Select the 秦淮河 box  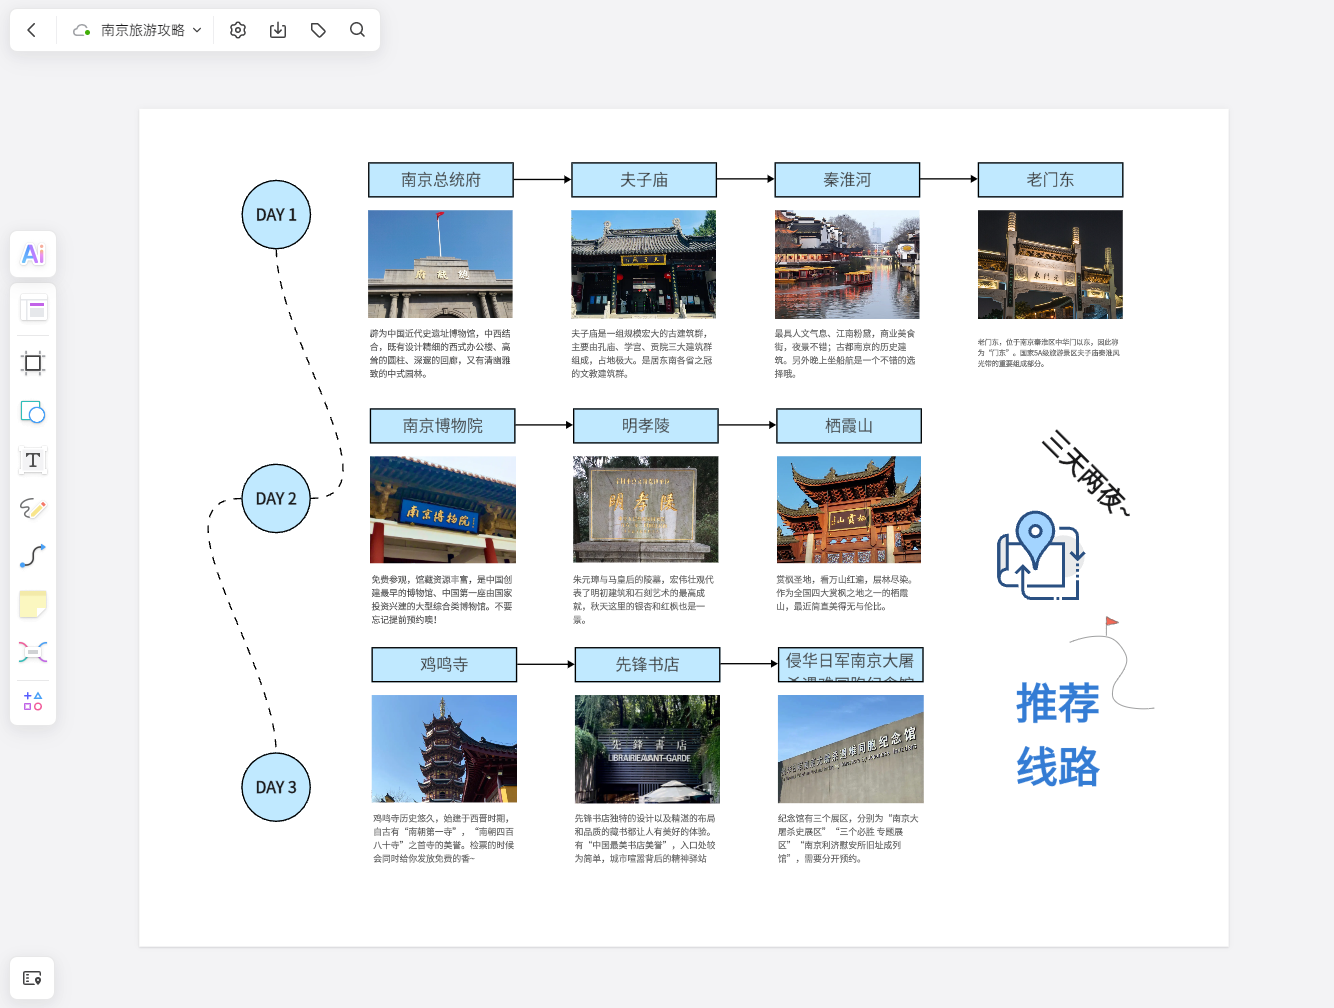(x=847, y=180)
